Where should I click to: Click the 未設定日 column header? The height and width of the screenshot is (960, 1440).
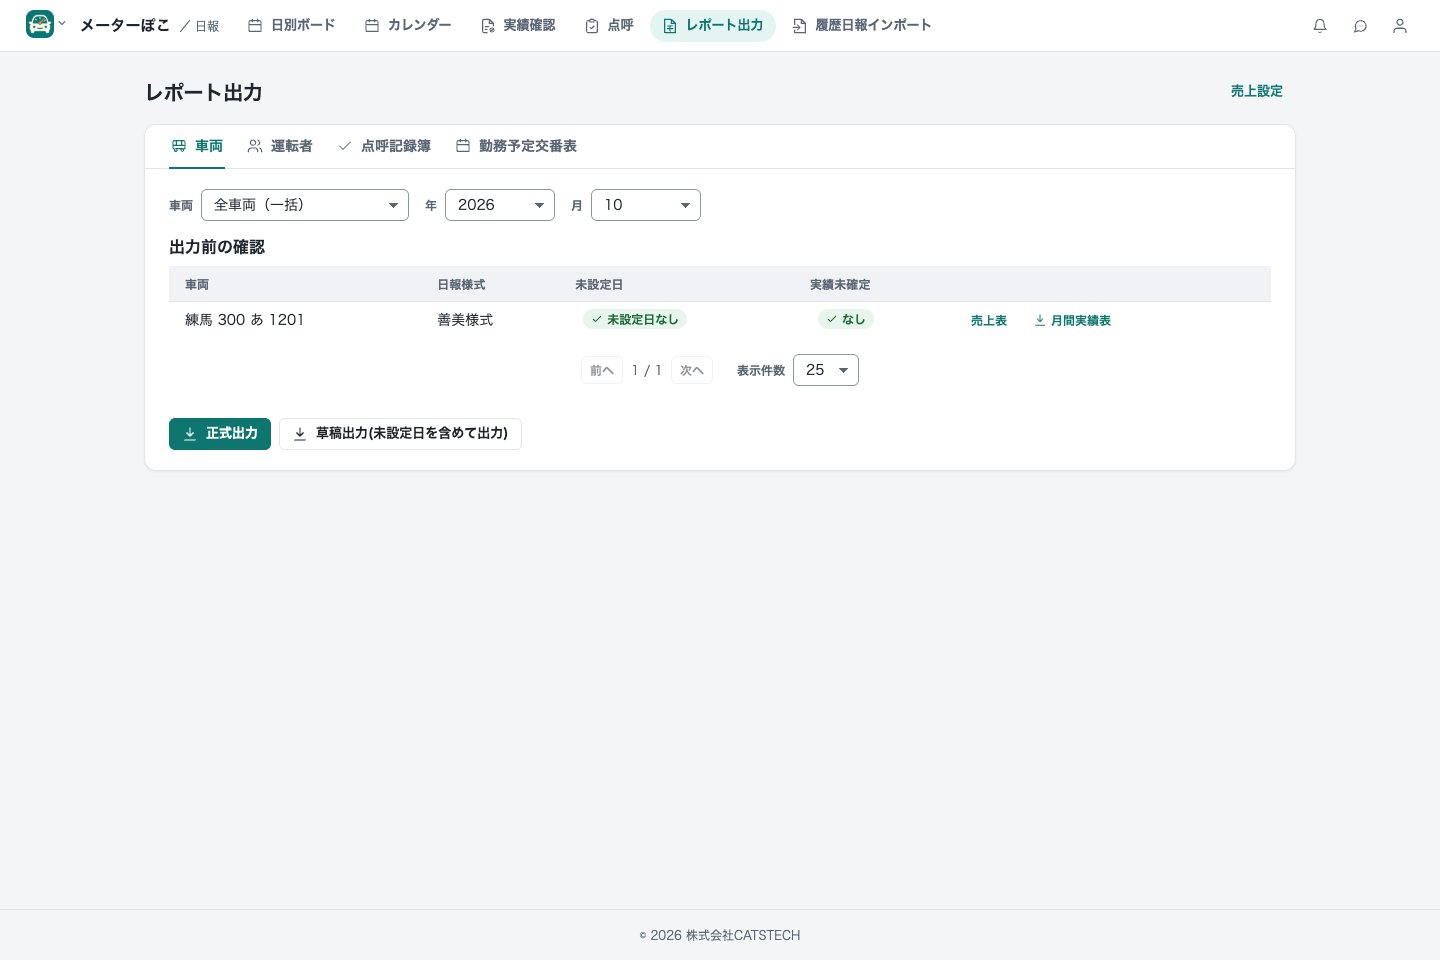click(599, 285)
